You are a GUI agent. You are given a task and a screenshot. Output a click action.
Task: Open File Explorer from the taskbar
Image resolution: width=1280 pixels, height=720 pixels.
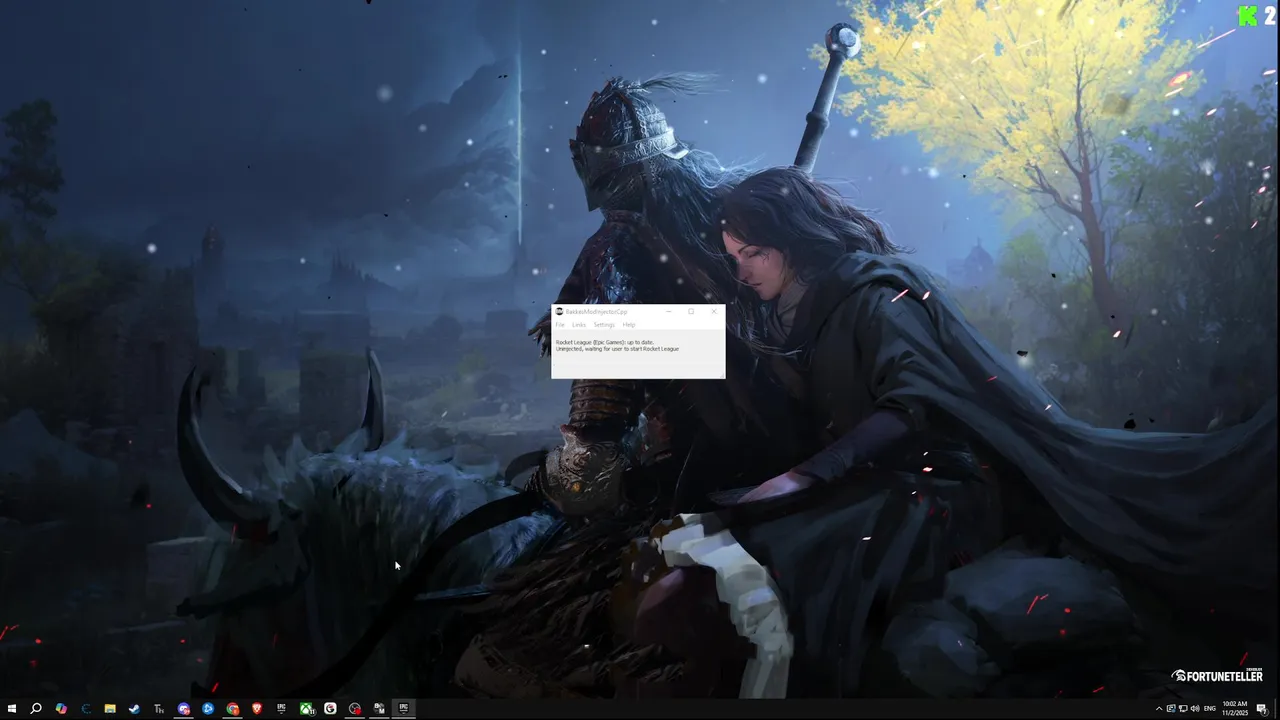click(110, 709)
